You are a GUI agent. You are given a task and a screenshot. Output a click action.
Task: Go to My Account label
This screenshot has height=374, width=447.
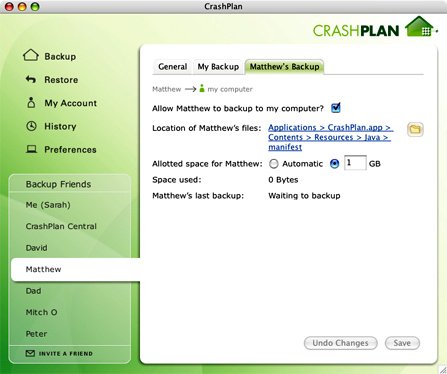(71, 103)
